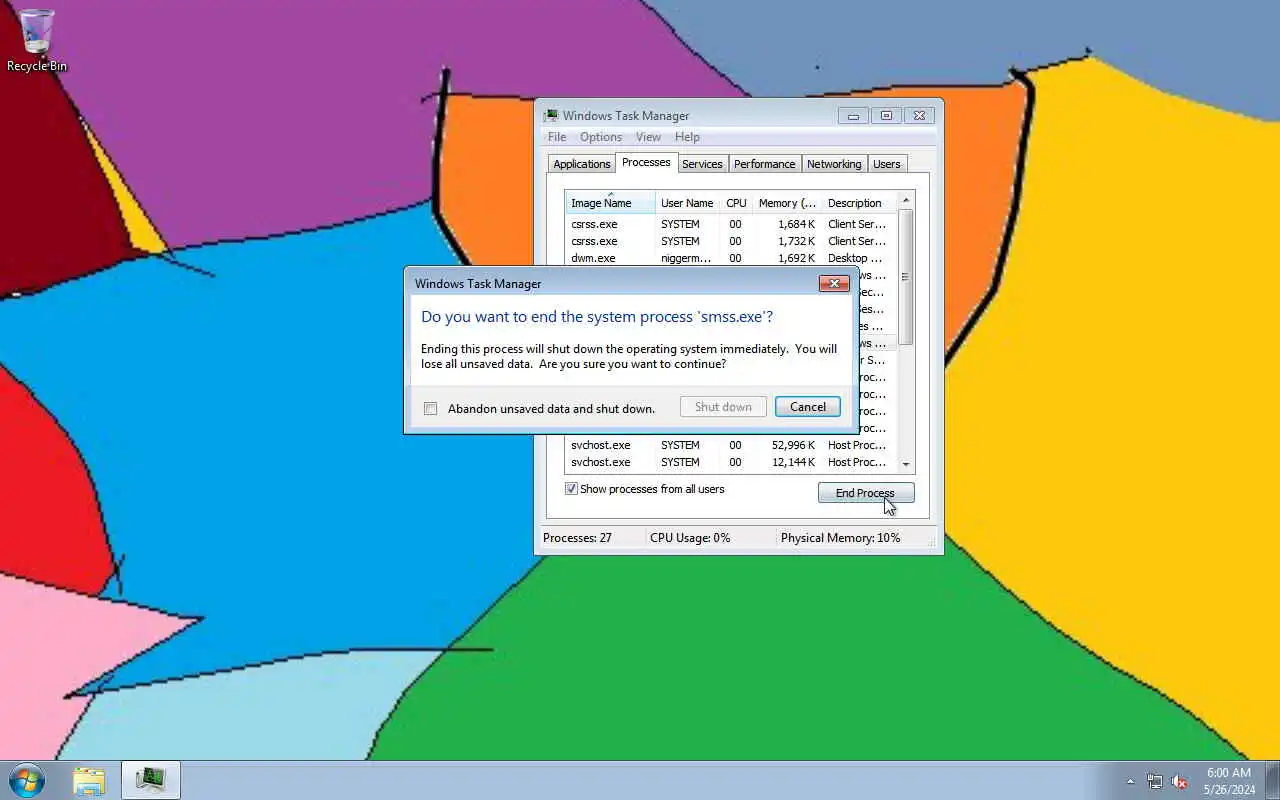Click the process list scroll down arrow
Viewport: 1280px width, 800px height.
point(906,464)
